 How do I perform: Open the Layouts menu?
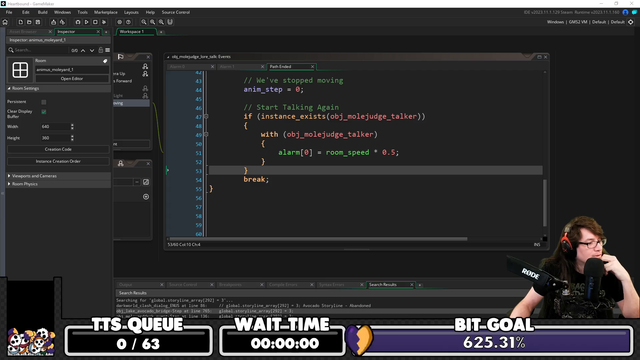[x=131, y=12]
